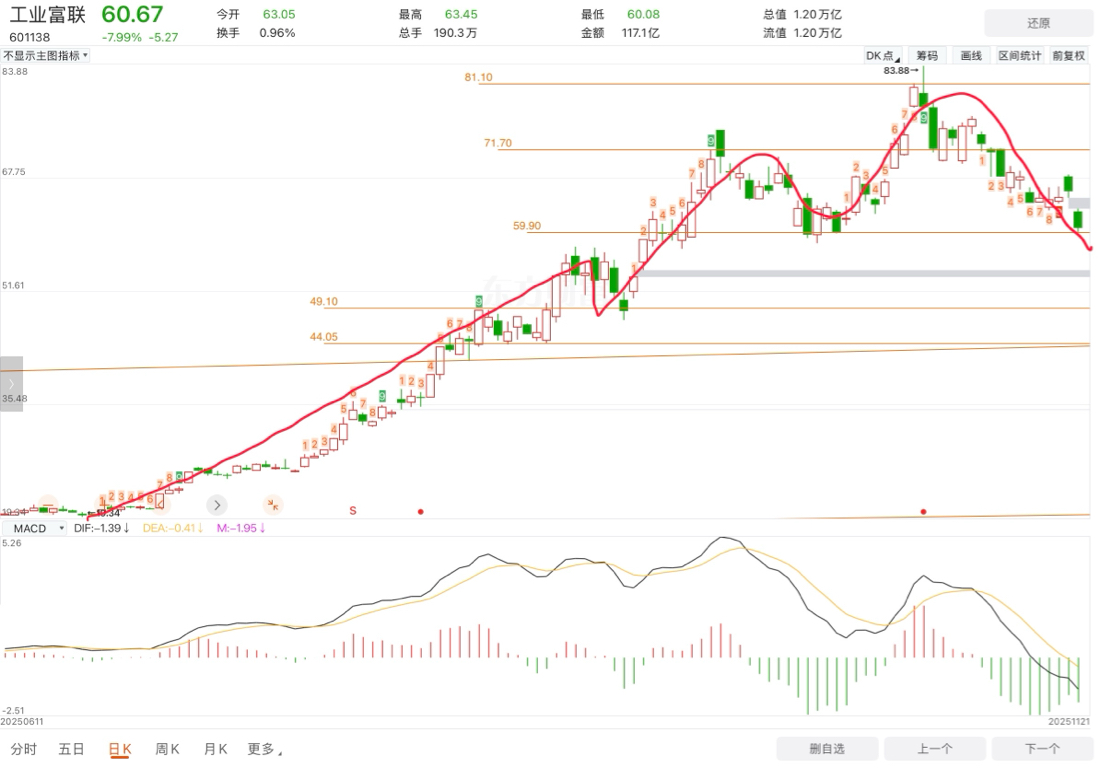
Task: Click the current price 60.67
Action: coord(133,14)
